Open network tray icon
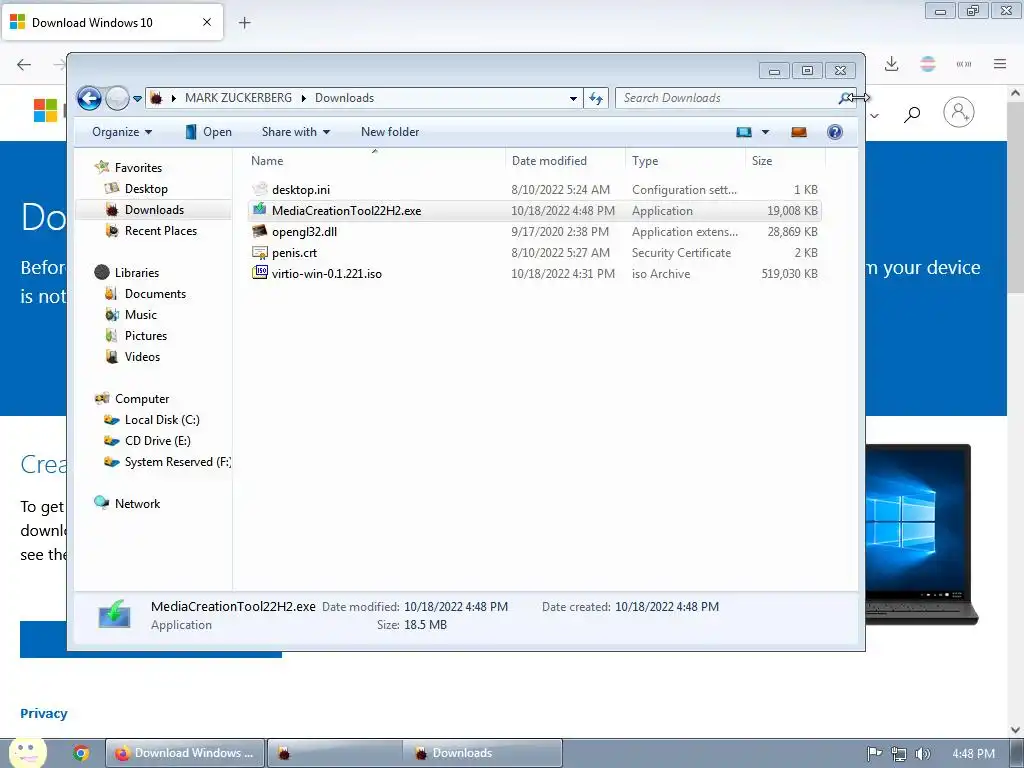 click(x=899, y=754)
